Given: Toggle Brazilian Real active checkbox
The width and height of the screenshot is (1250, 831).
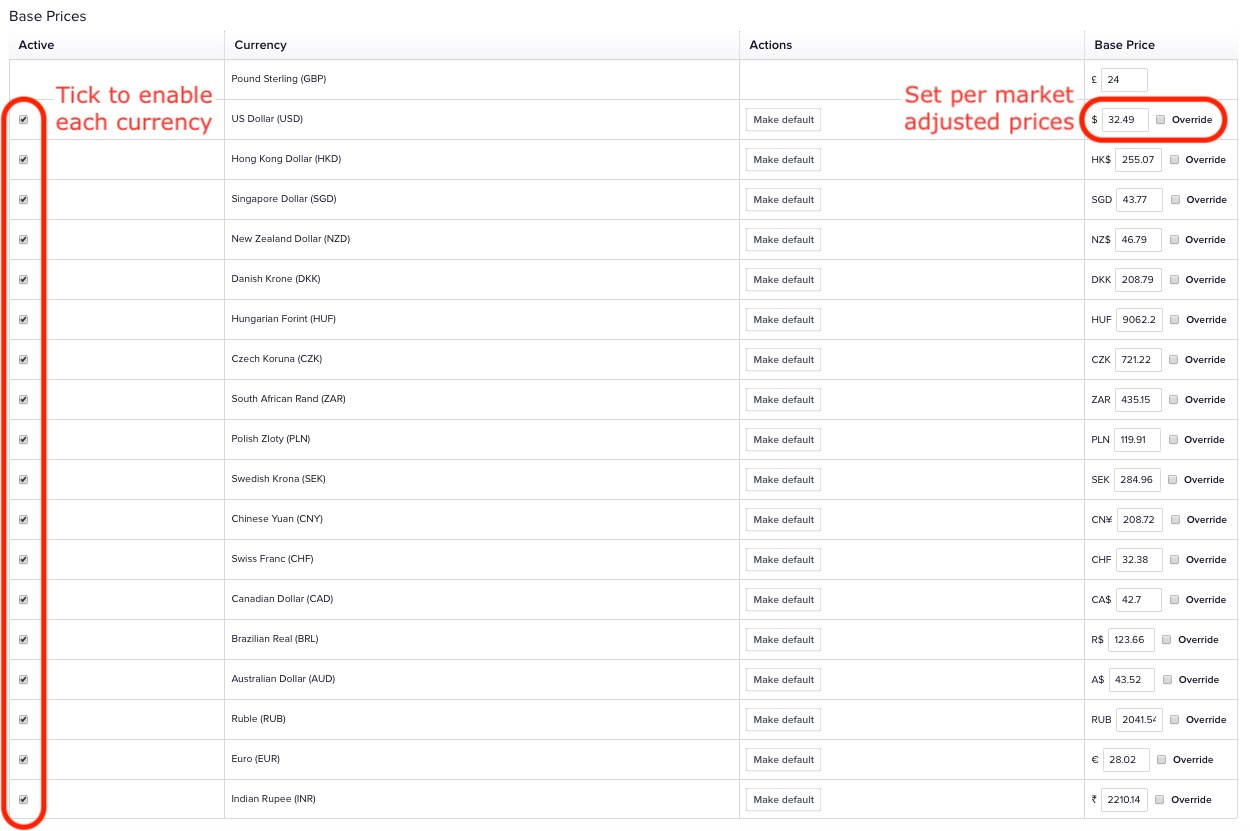Looking at the screenshot, I should coord(23,640).
